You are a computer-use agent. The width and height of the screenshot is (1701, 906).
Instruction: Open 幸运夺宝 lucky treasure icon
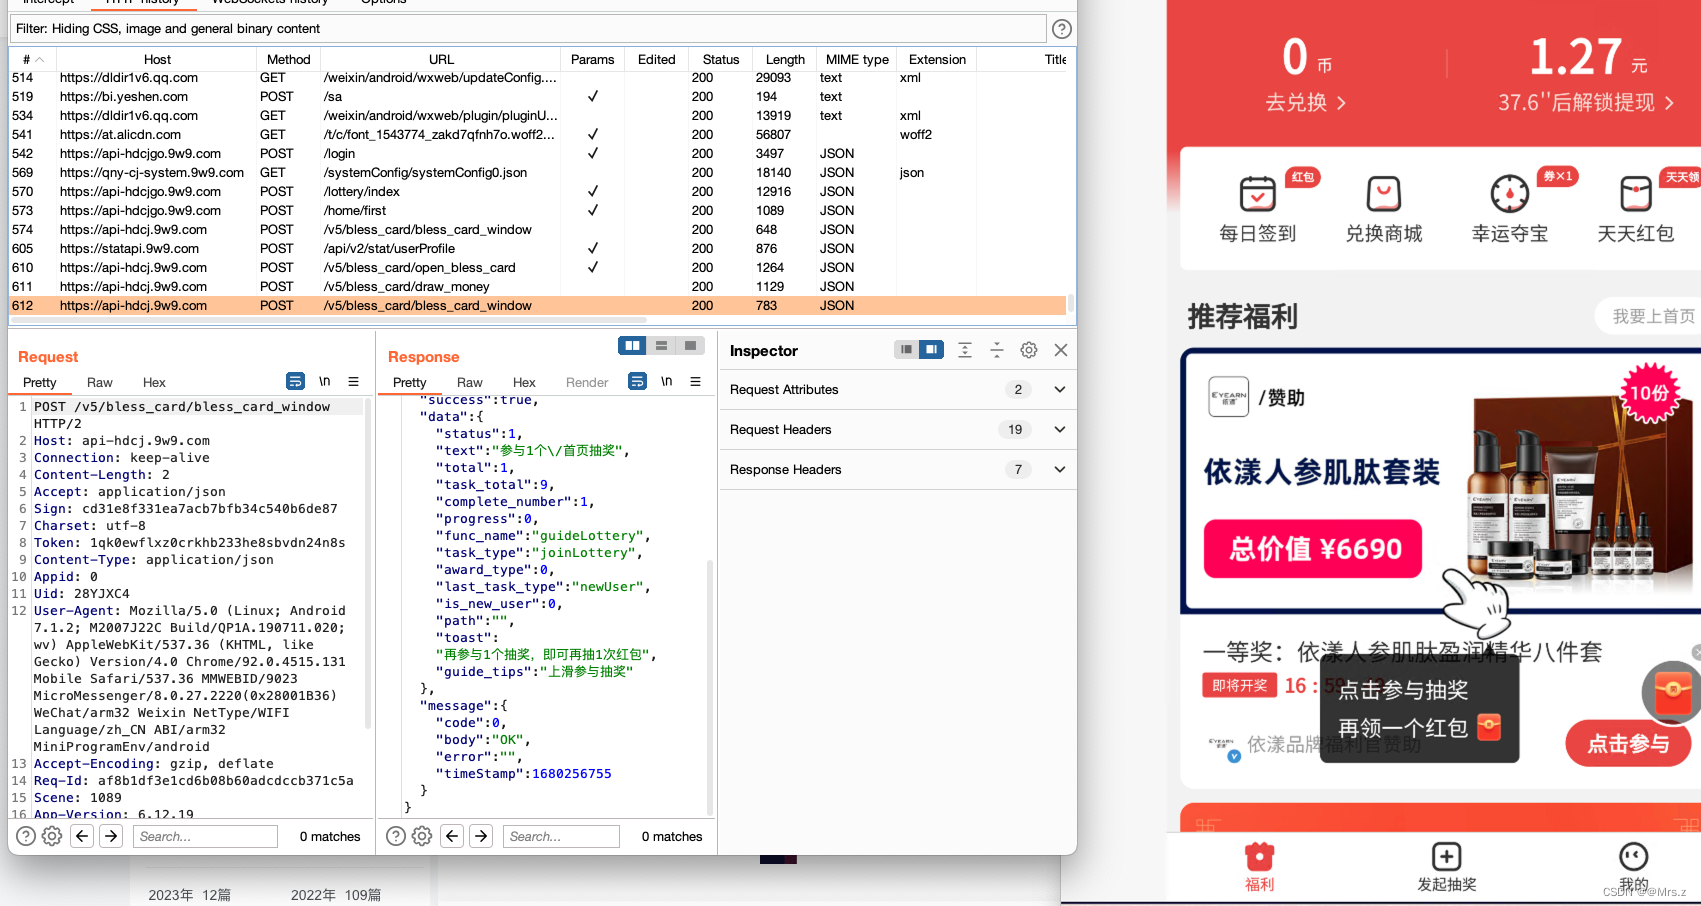pyautogui.click(x=1509, y=209)
